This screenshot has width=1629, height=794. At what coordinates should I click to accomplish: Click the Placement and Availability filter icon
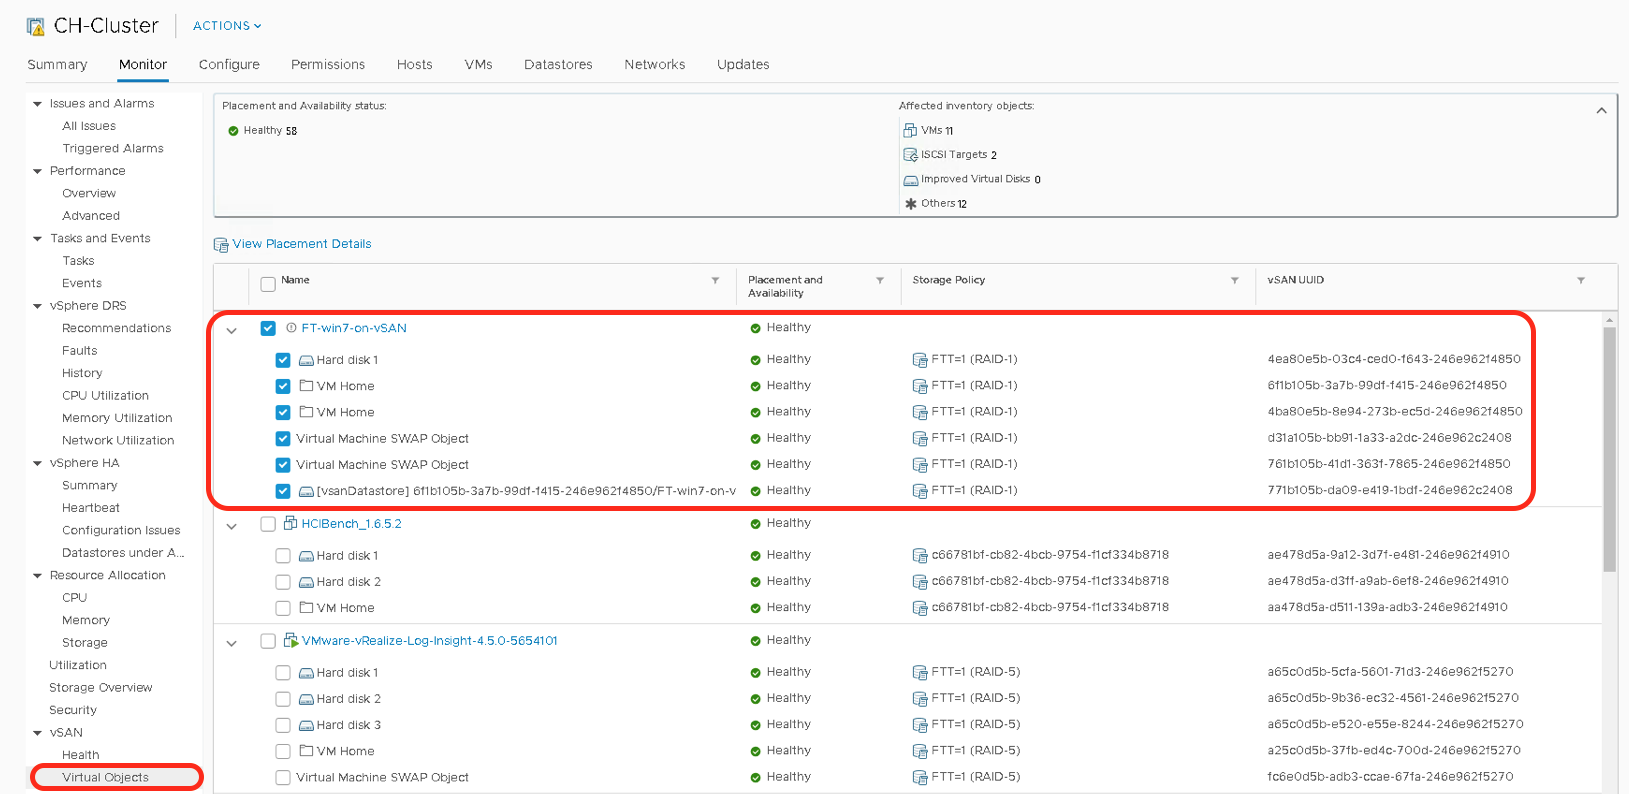pyautogui.click(x=880, y=281)
